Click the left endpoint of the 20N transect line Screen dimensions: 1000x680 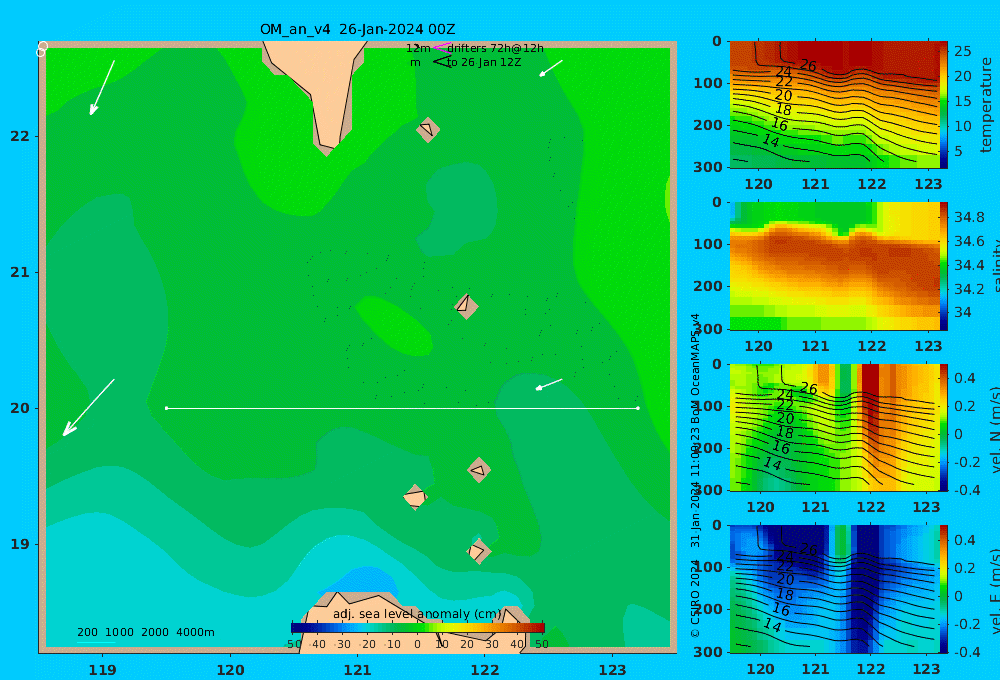click(166, 408)
